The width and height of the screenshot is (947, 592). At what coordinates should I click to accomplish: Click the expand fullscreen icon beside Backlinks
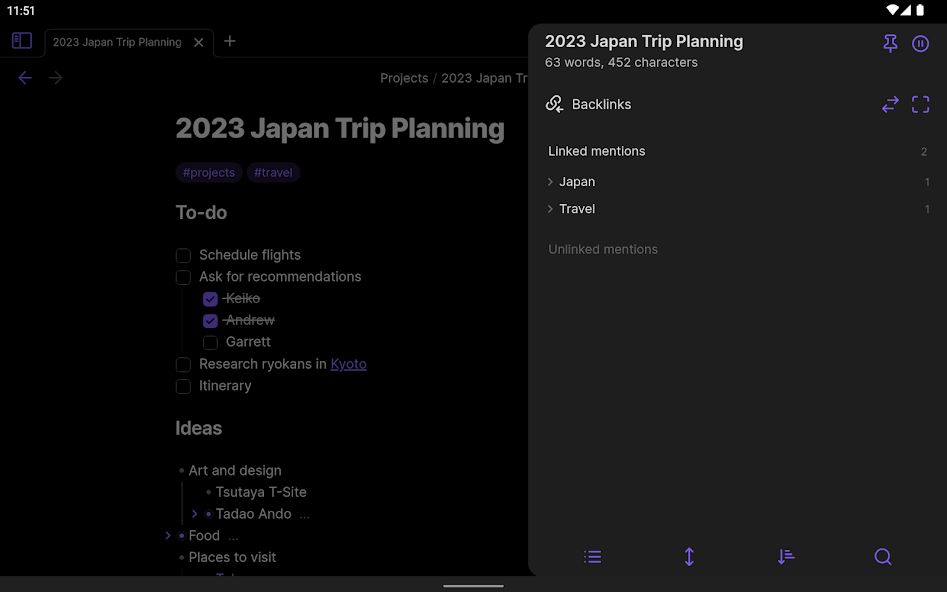click(x=921, y=105)
